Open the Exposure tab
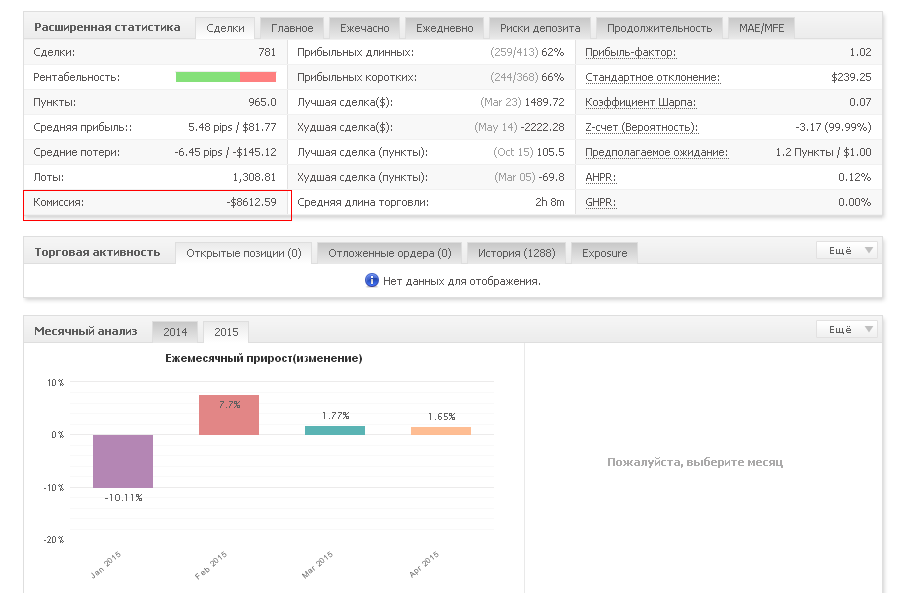 (x=604, y=253)
